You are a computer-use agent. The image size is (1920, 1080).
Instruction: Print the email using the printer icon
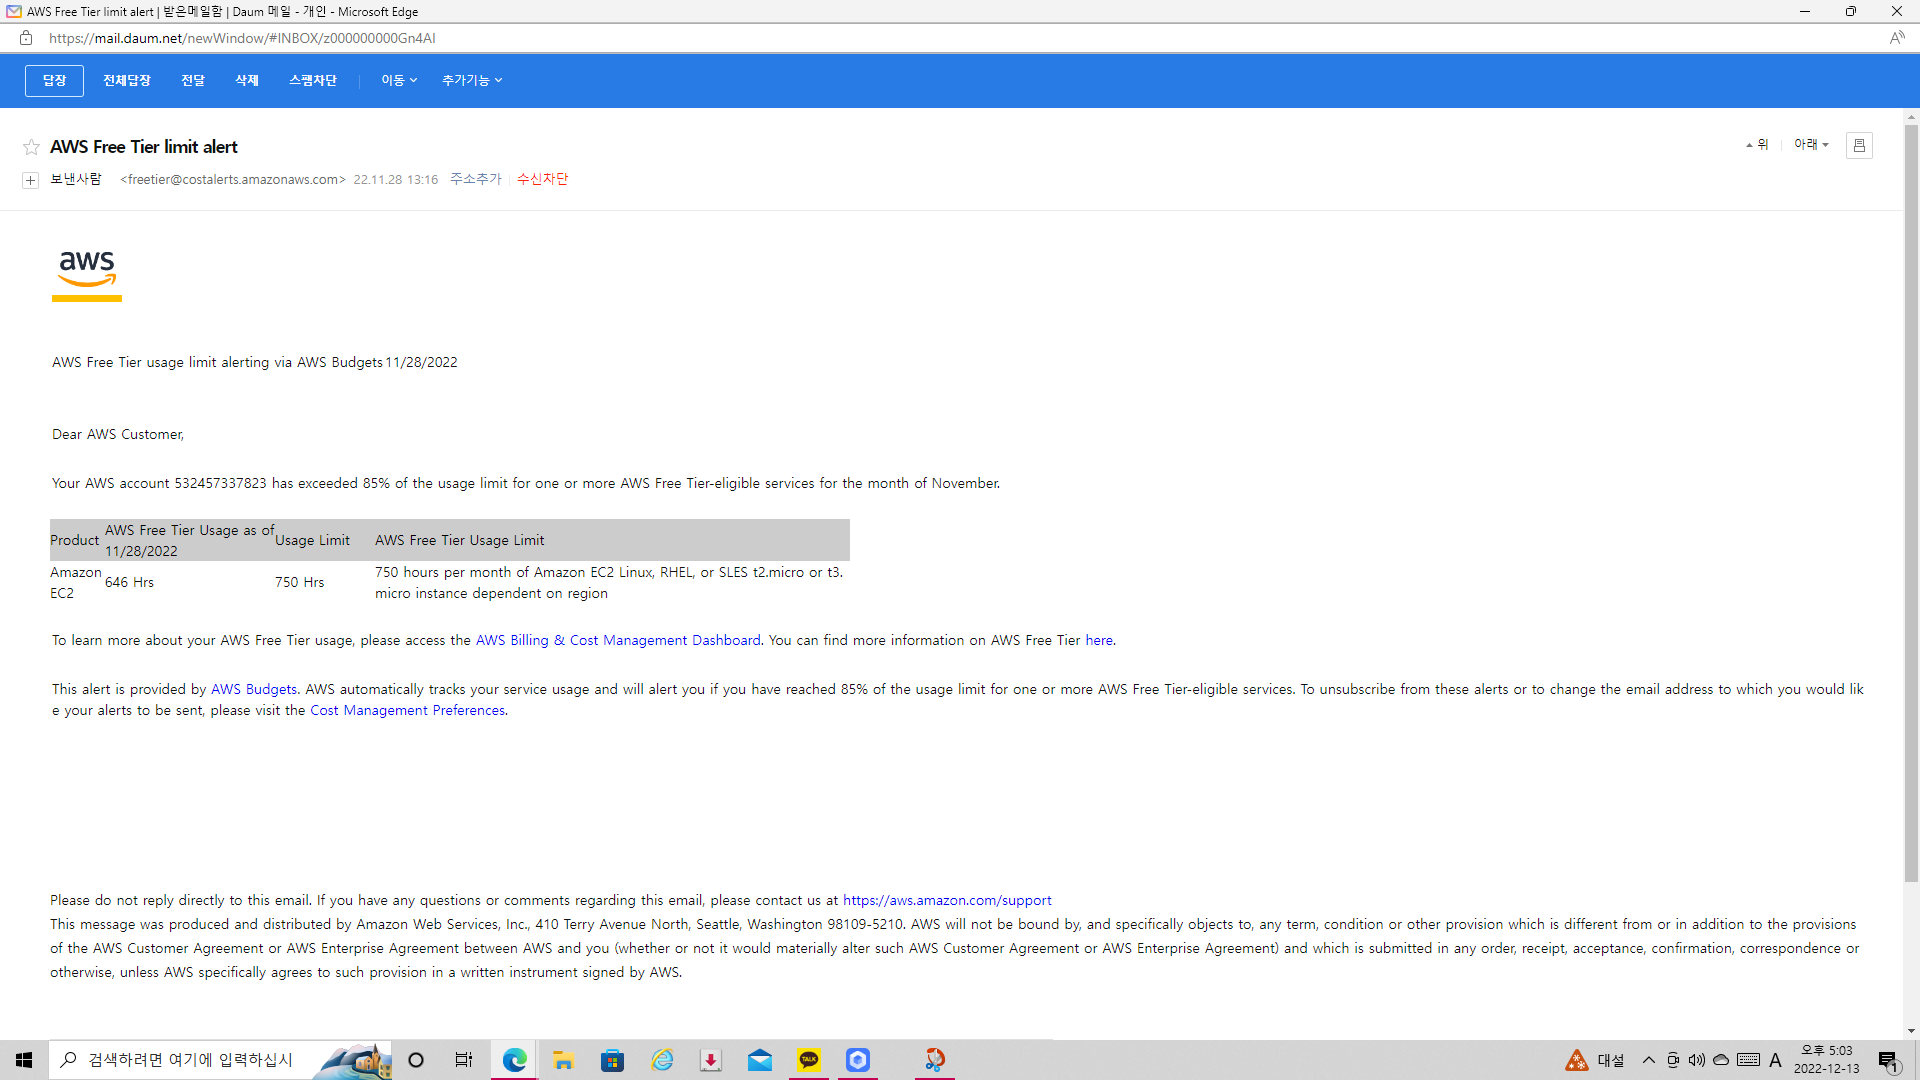[1859, 146]
